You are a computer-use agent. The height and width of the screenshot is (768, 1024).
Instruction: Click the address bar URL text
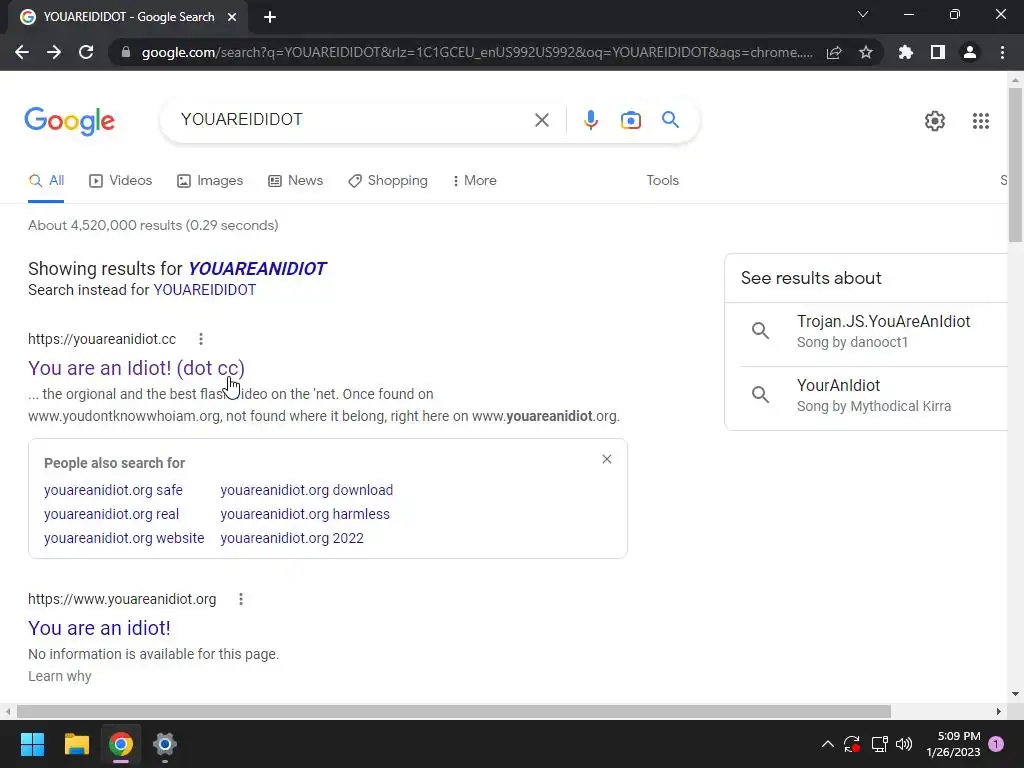tap(477, 52)
